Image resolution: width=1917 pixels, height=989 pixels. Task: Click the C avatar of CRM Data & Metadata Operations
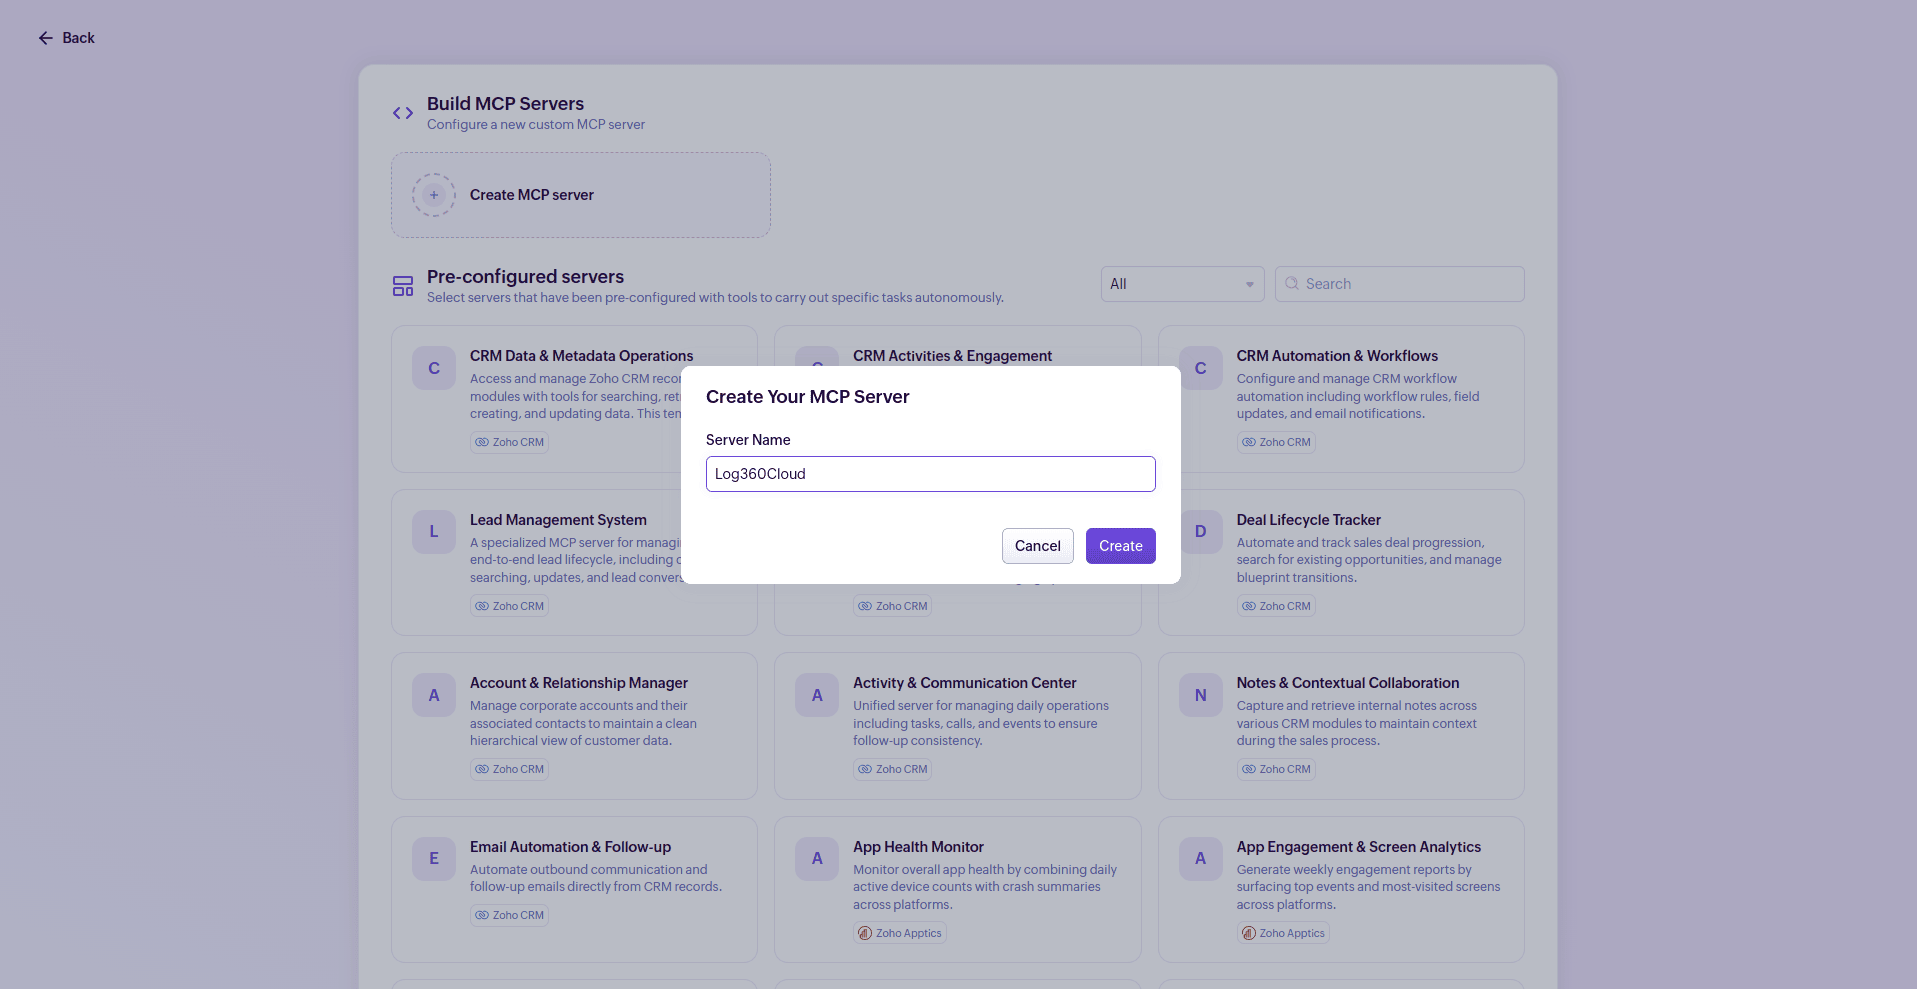tap(434, 368)
